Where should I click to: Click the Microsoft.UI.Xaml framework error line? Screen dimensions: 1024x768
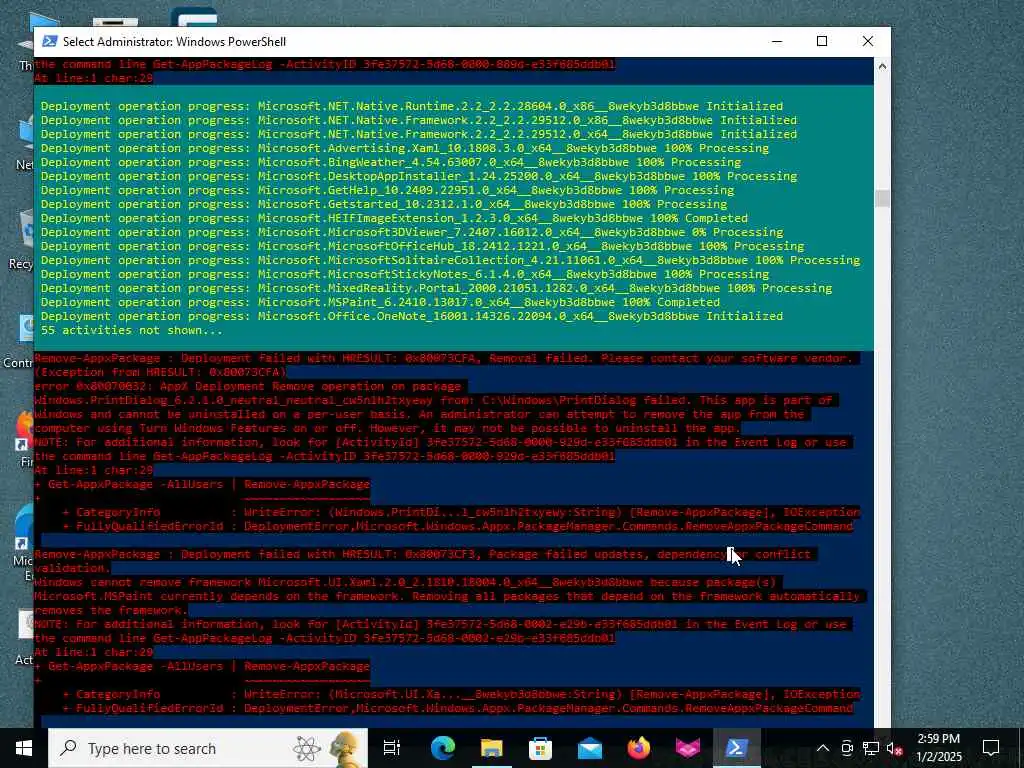(406, 583)
